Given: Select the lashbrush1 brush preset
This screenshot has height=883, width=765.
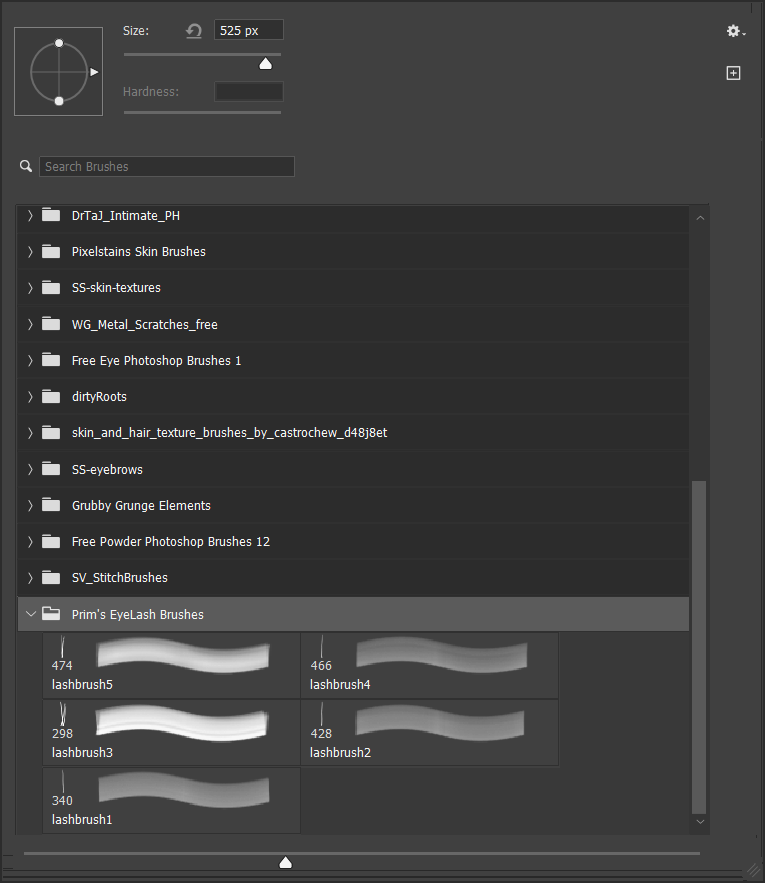Looking at the screenshot, I should pos(171,800).
